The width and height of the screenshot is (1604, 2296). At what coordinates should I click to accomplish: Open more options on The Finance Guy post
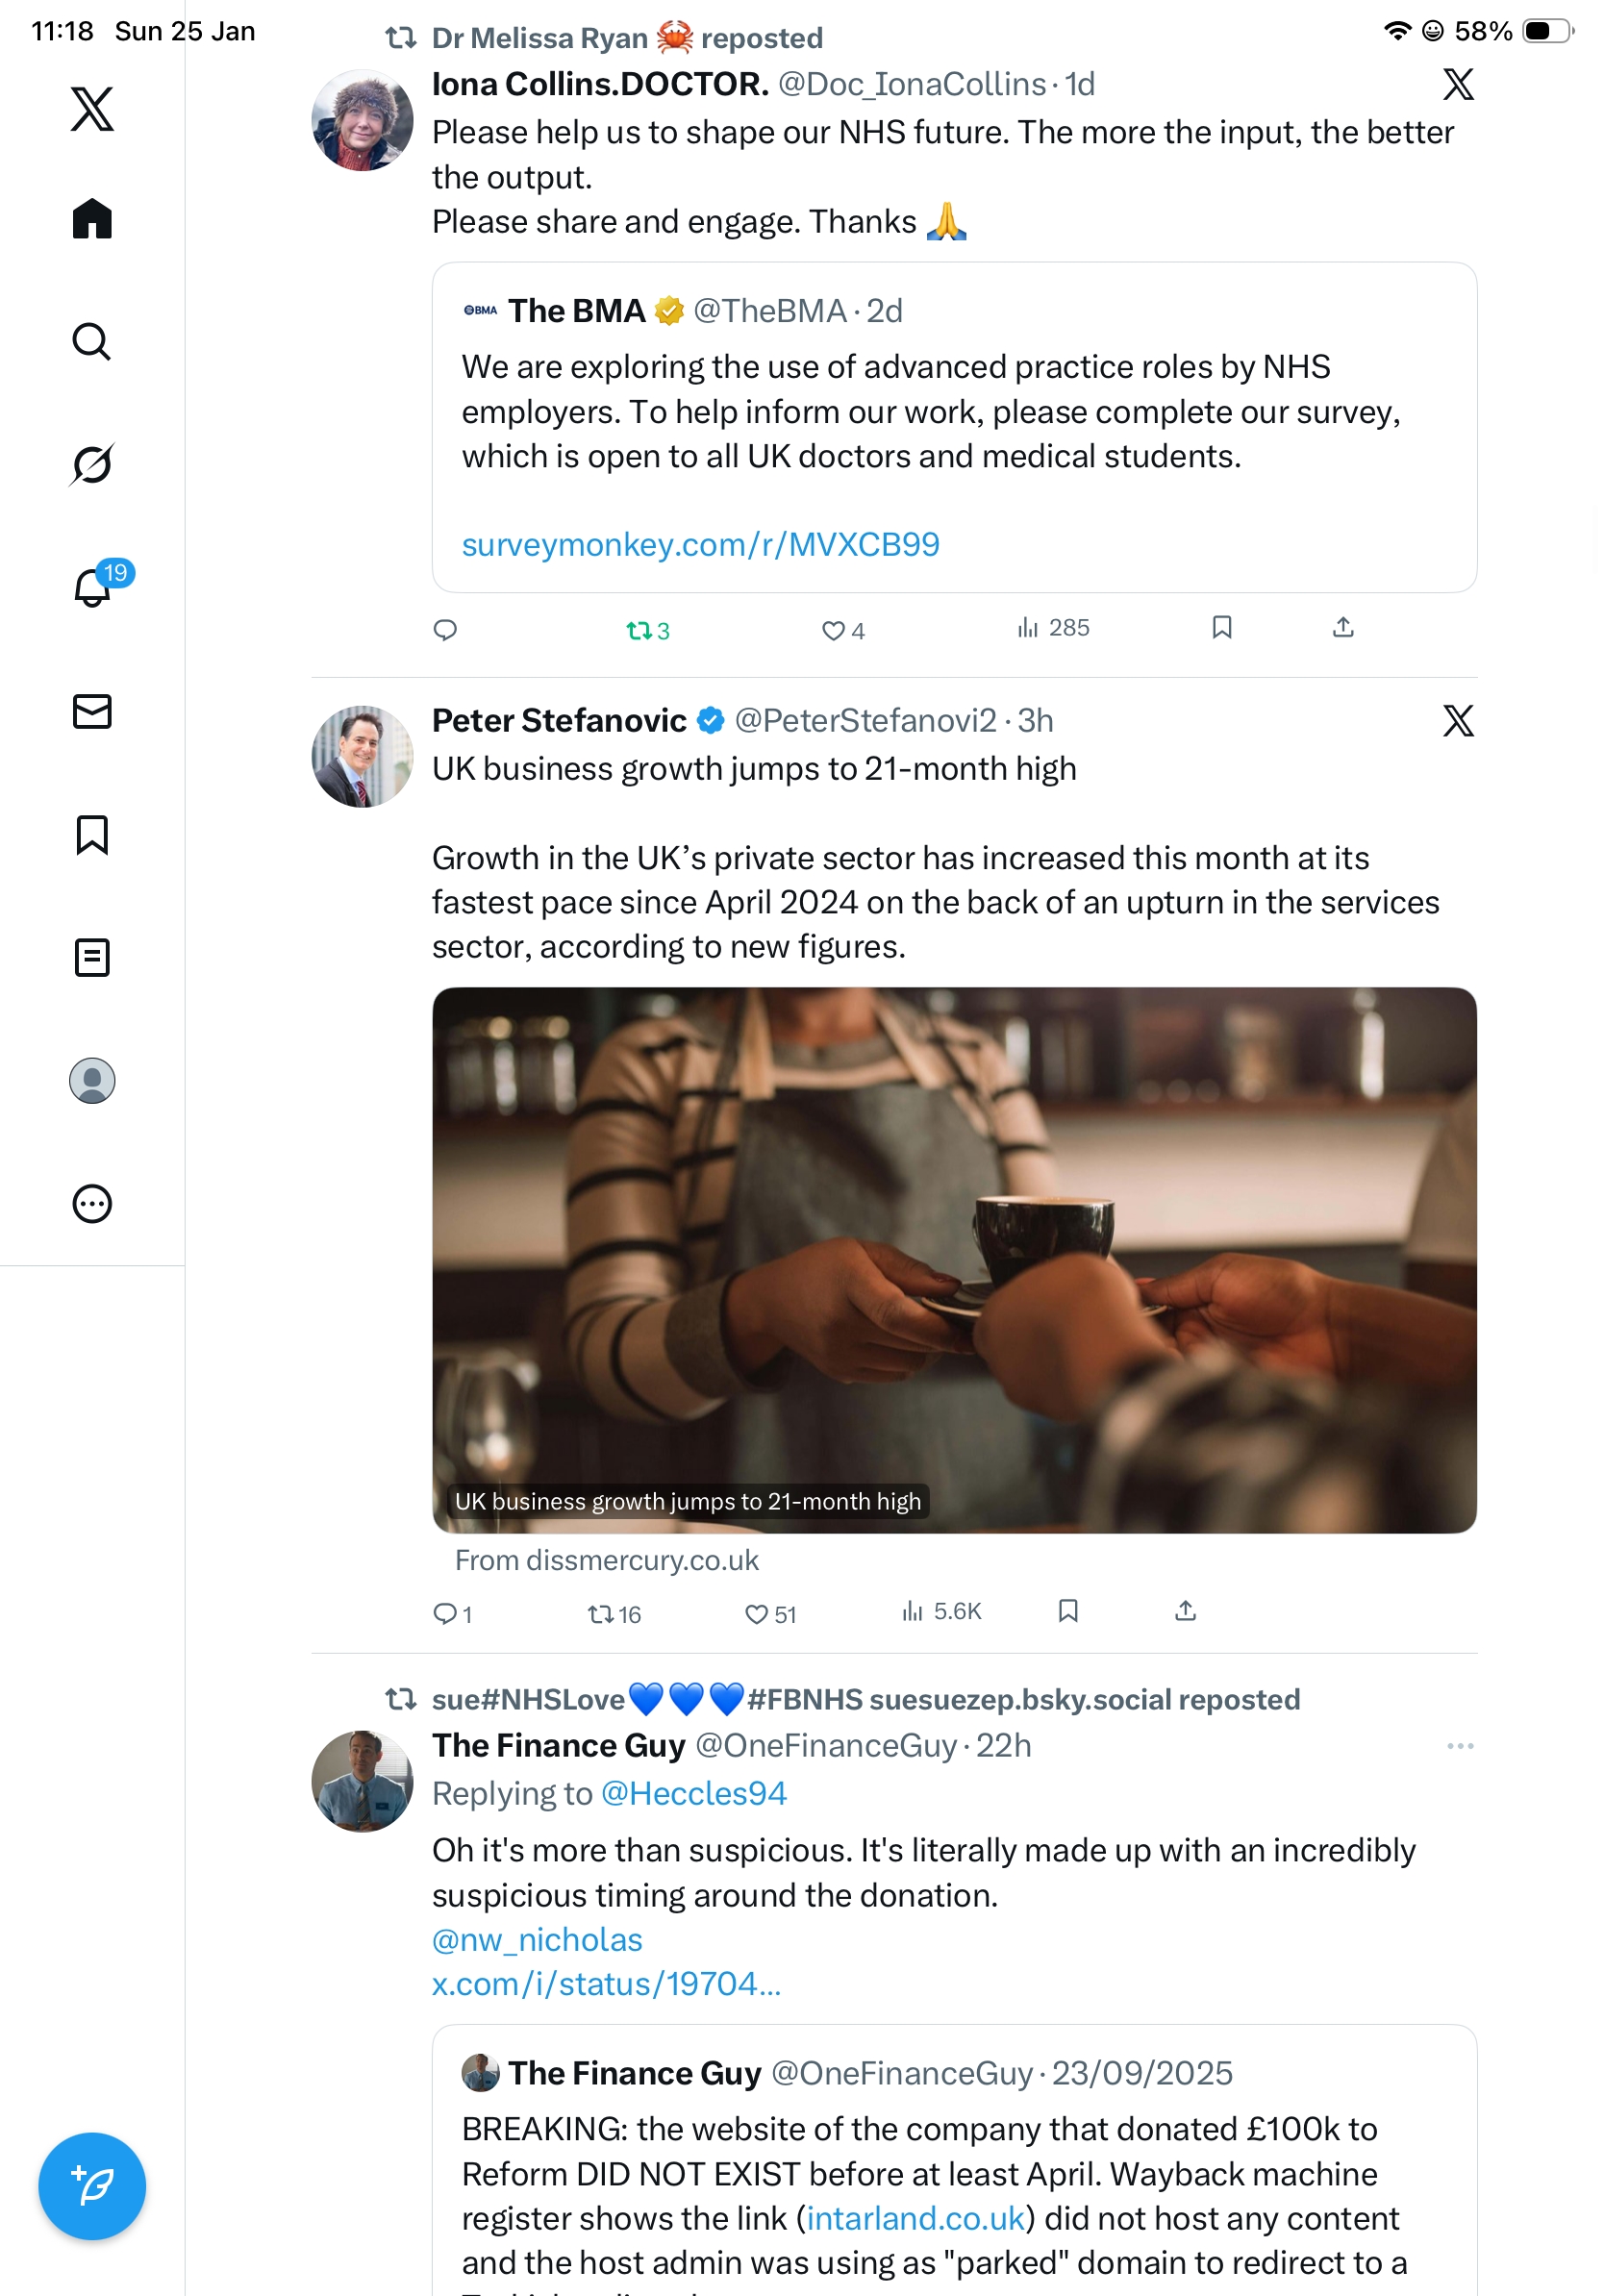coord(1460,1746)
